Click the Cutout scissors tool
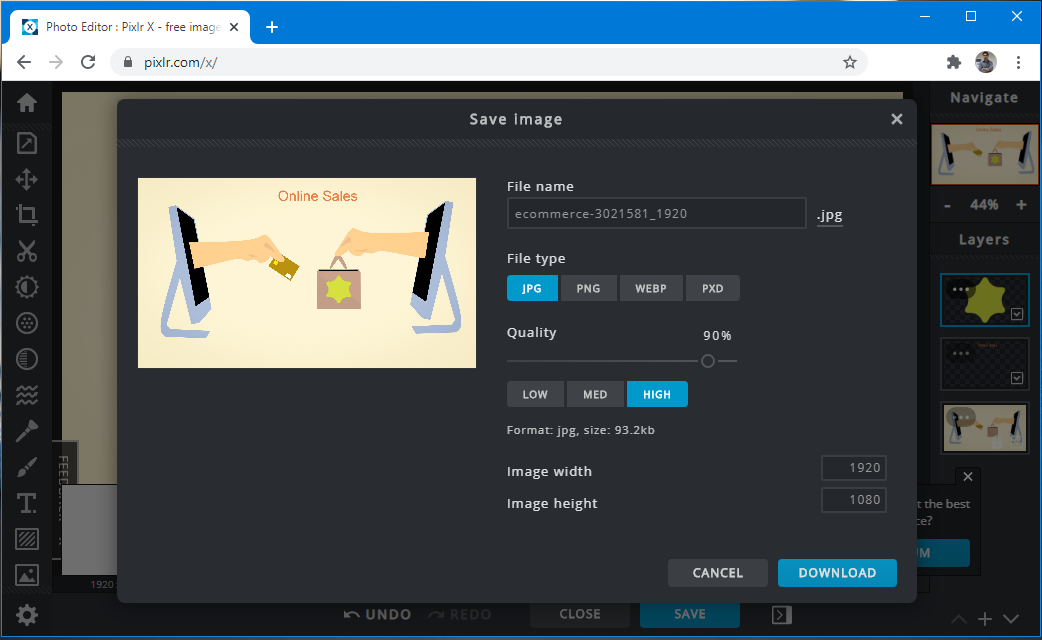1042x640 pixels. pos(27,251)
